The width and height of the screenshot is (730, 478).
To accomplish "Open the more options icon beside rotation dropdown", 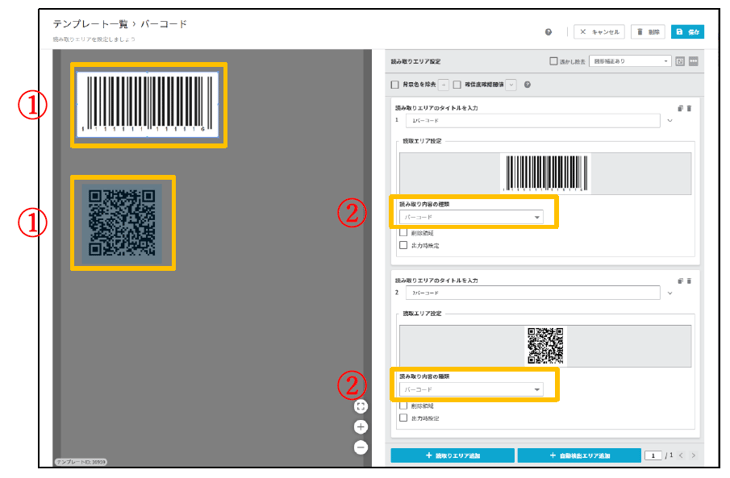I will click(x=693, y=61).
